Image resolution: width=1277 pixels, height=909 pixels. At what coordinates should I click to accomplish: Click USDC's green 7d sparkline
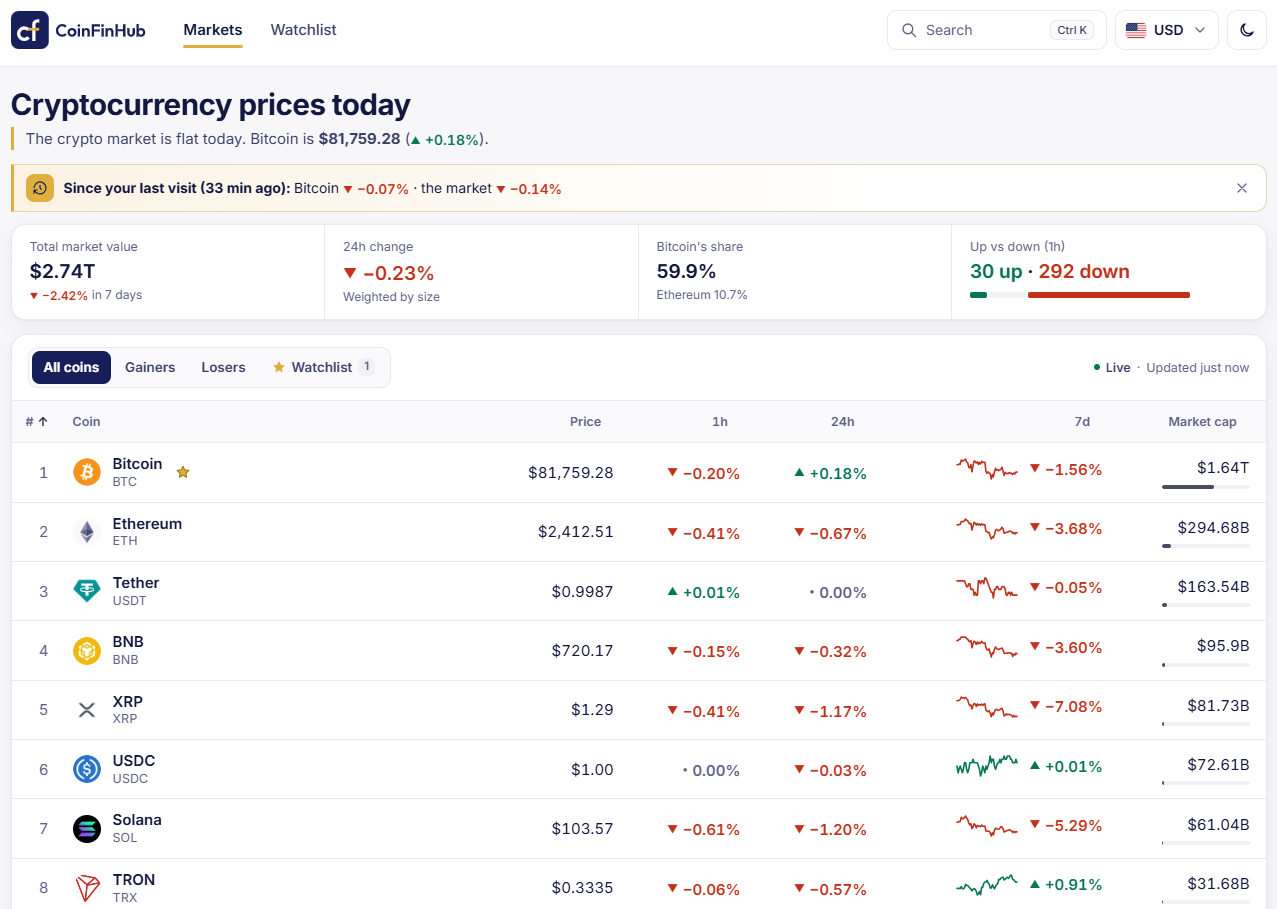pos(987,766)
